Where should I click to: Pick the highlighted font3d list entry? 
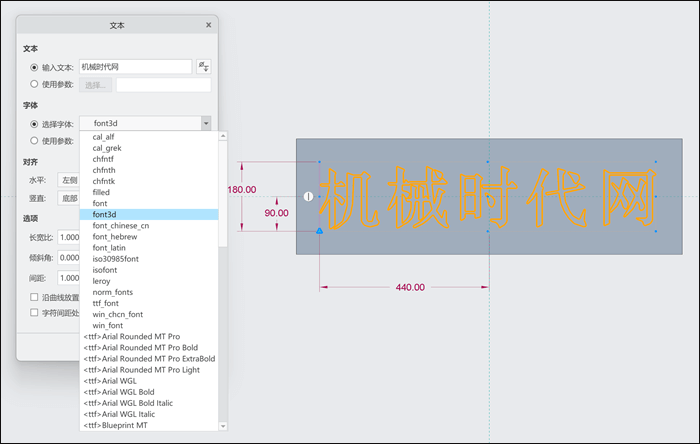click(149, 215)
